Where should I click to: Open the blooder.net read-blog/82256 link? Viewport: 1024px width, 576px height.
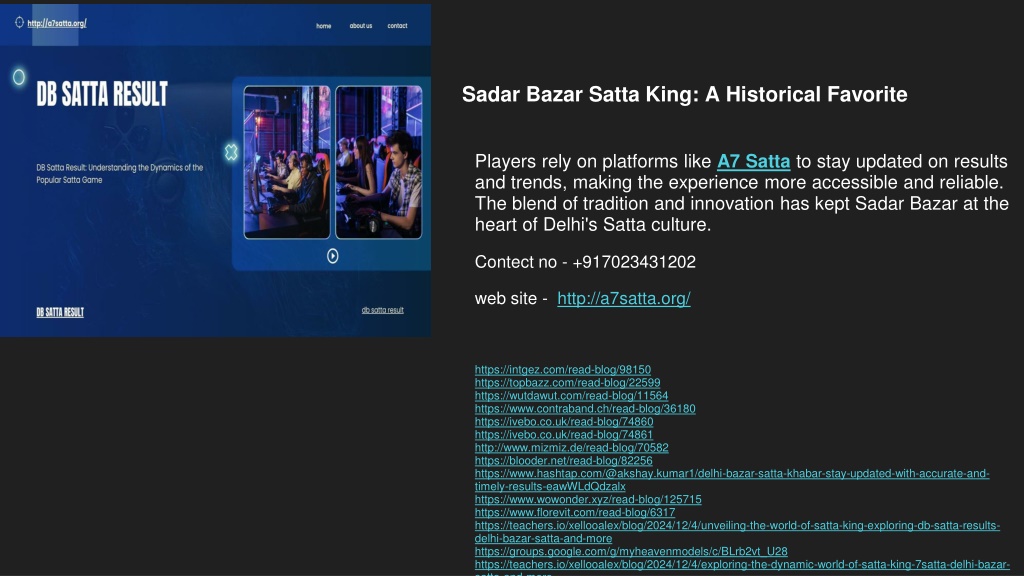point(564,461)
